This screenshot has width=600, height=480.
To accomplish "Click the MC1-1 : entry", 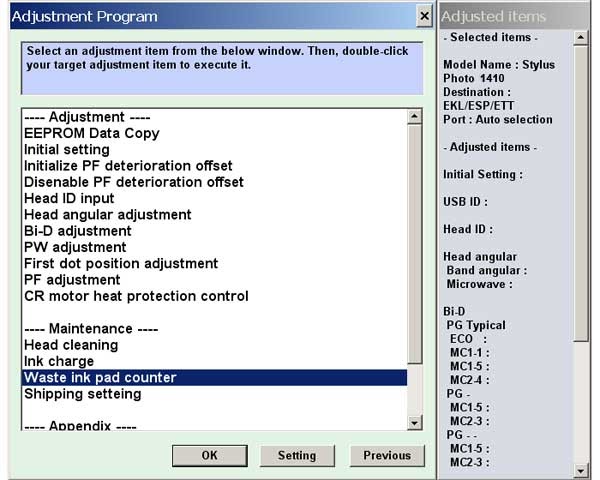I will [470, 353].
